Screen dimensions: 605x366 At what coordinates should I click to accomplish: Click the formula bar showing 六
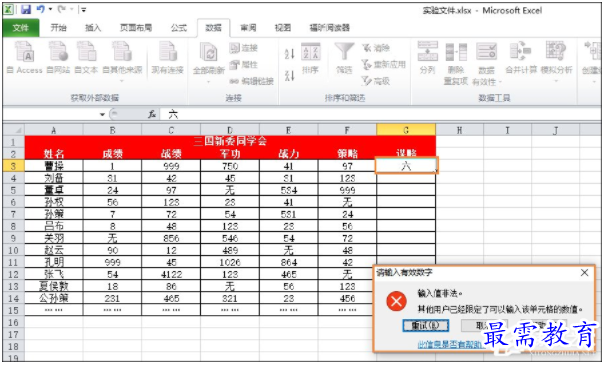(380, 114)
